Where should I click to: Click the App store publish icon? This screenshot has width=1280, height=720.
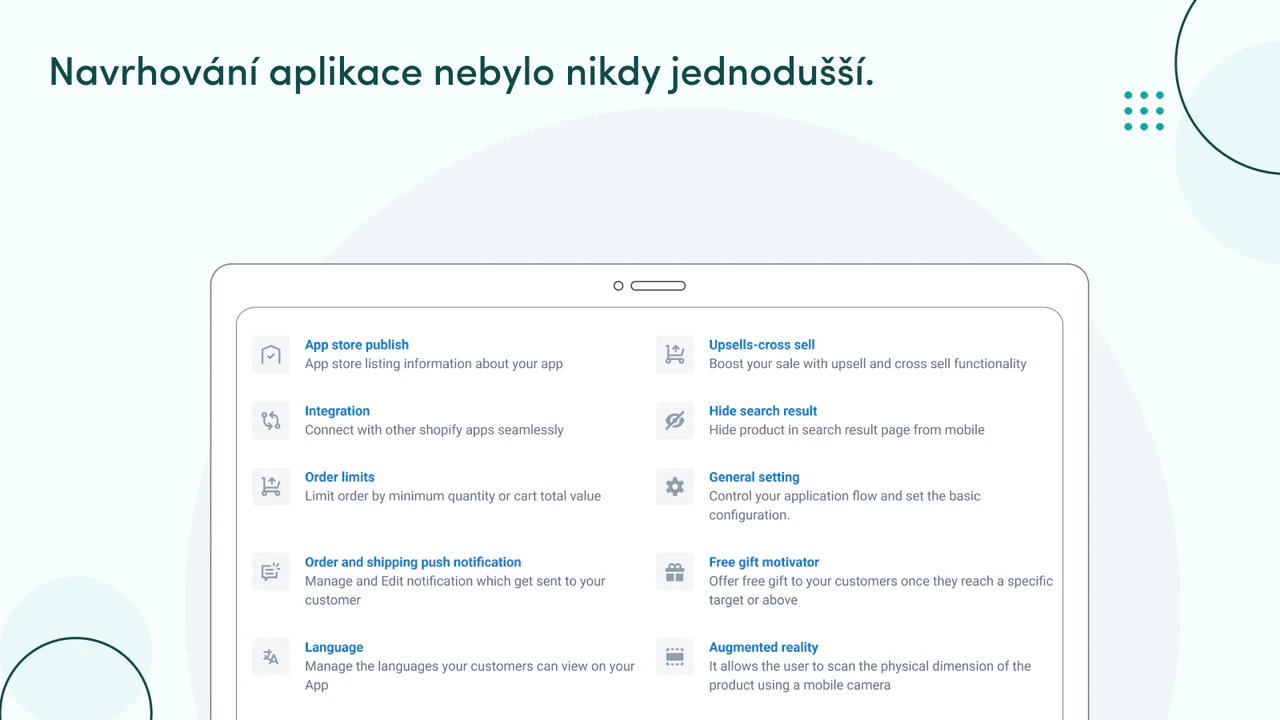tap(271, 355)
